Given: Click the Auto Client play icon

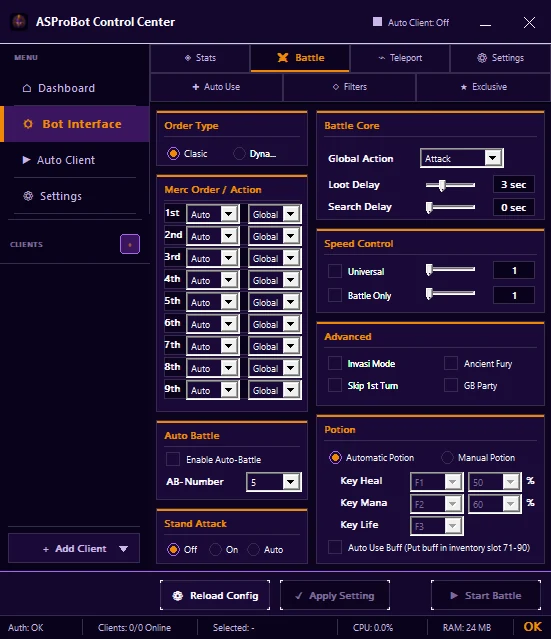Looking at the screenshot, I should point(26,160).
